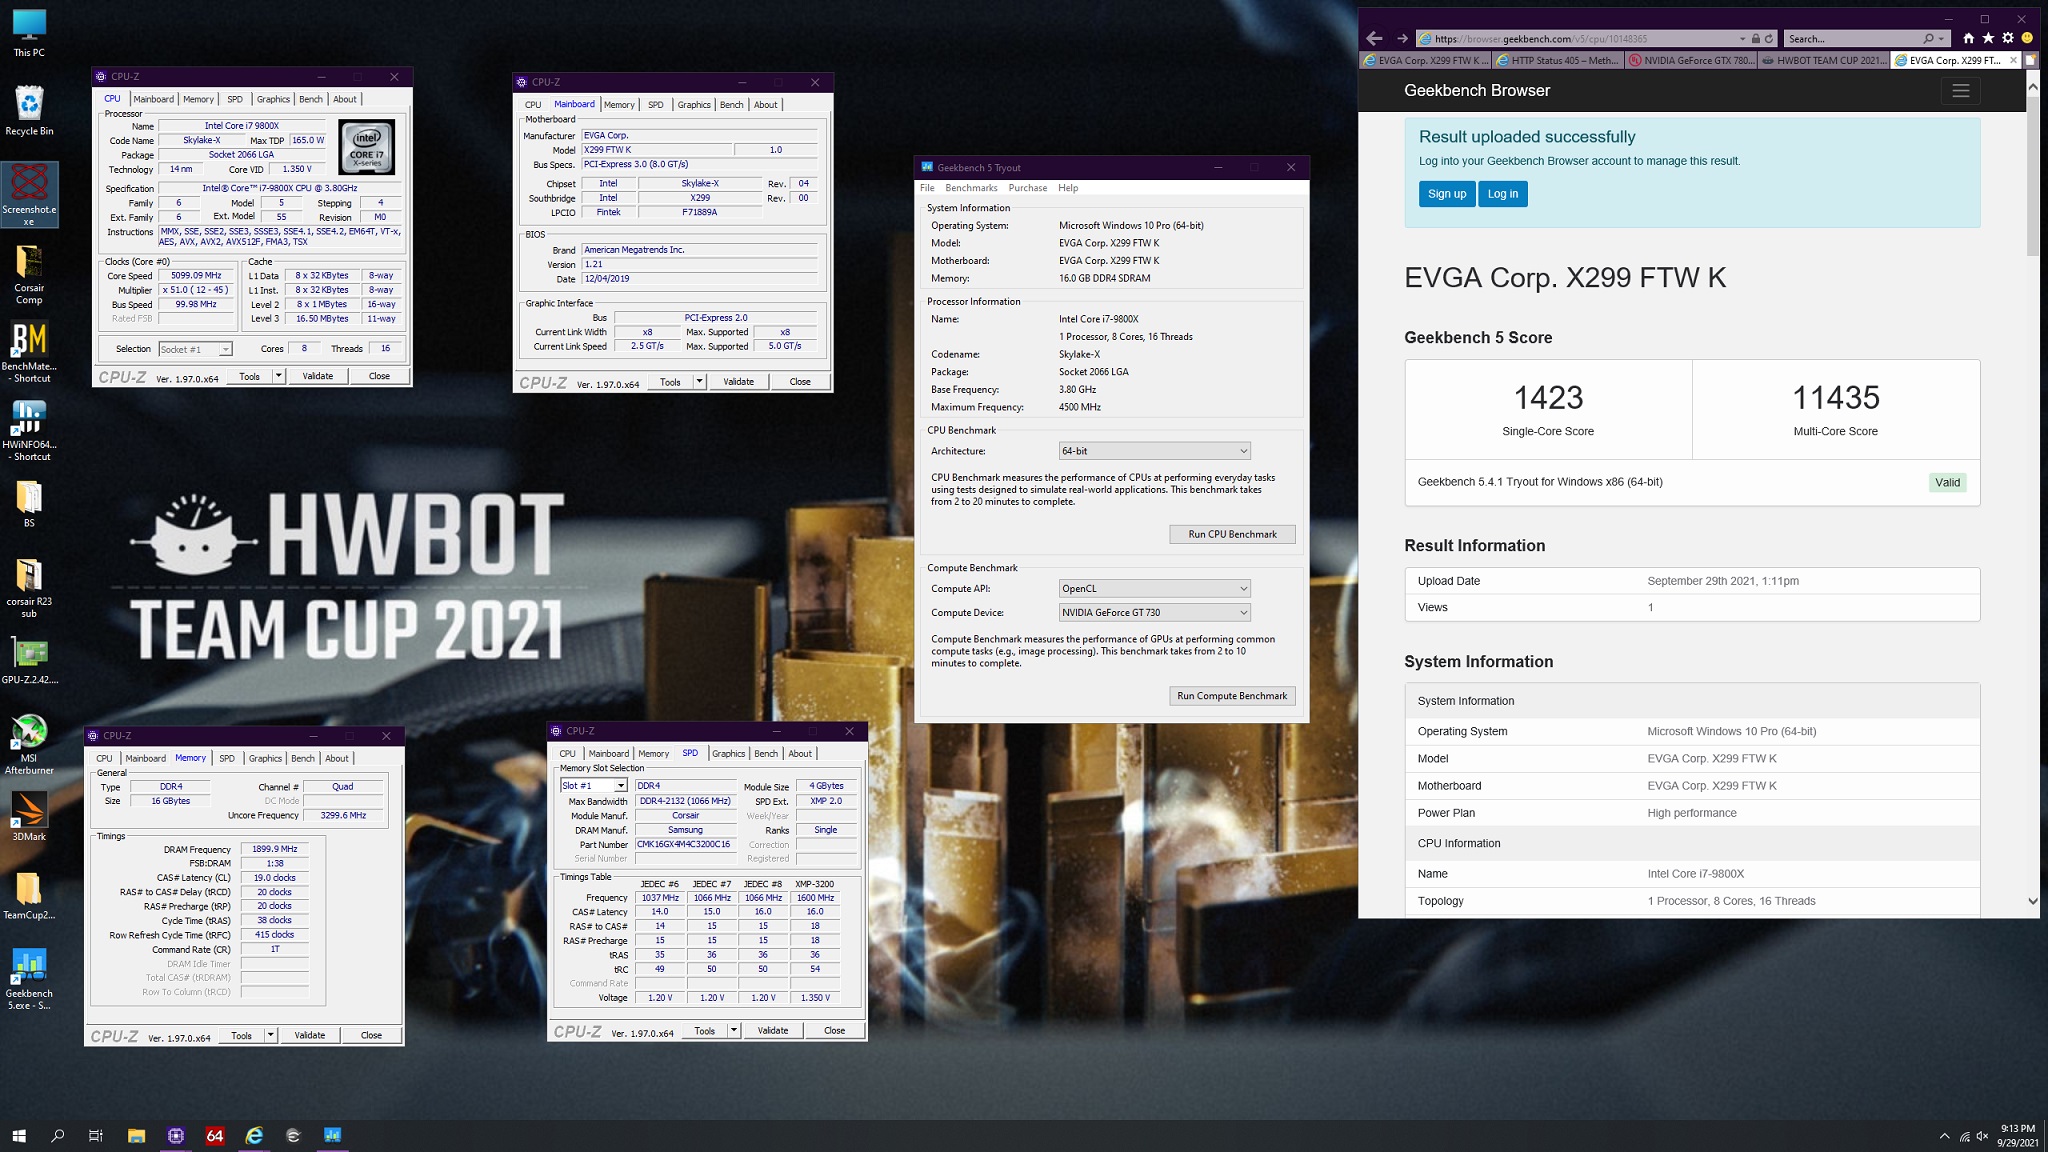Open Geekbench 5 Purchase menu
This screenshot has width=2048, height=1152.
pos(1027,188)
